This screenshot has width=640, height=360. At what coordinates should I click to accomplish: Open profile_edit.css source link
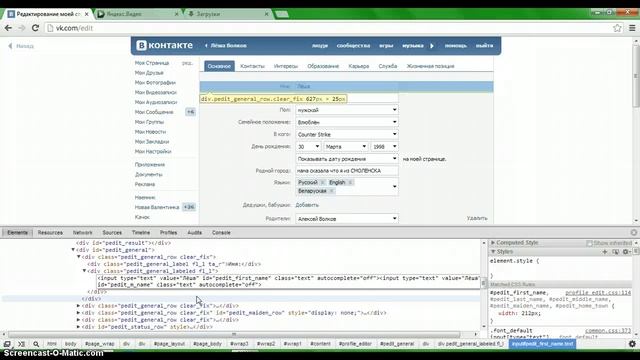(598, 293)
